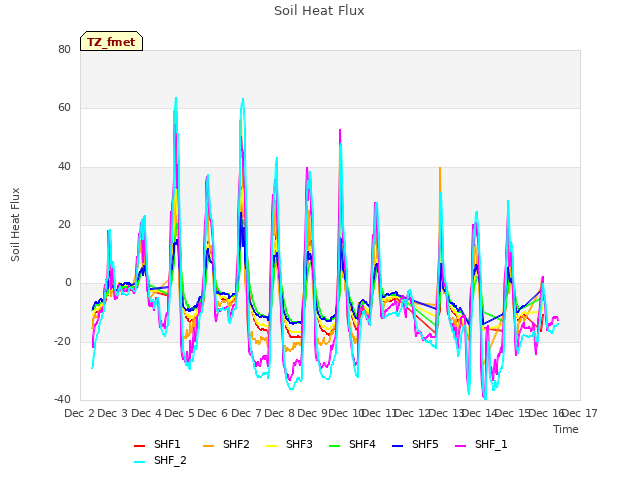Click the SHF4 legend label
The width and height of the screenshot is (640, 480).
click(x=362, y=444)
